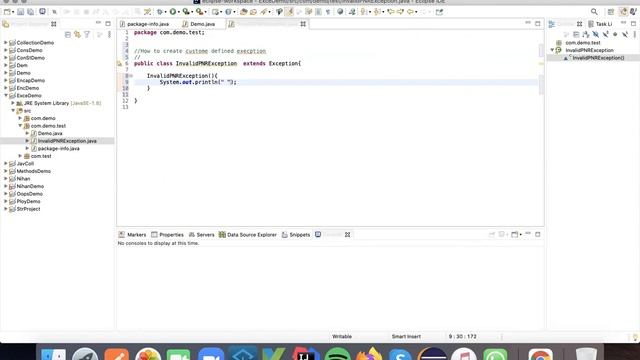Click the 'Writable' status bar entry
Image resolution: width=640 pixels, height=360 pixels.
pos(342,336)
